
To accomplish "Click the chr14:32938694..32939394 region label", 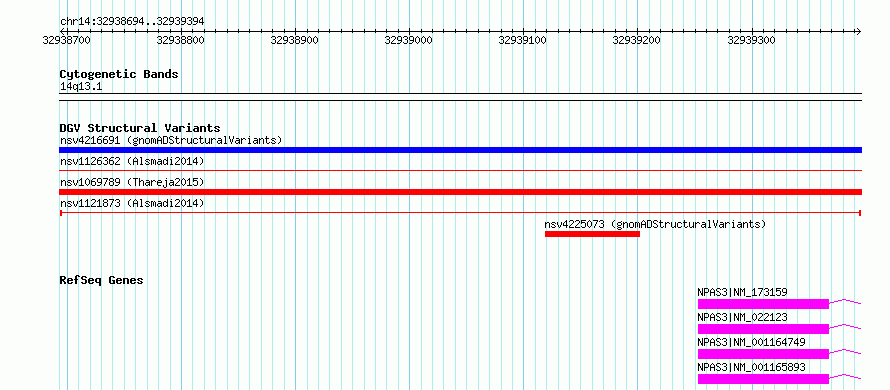I will (x=132, y=22).
